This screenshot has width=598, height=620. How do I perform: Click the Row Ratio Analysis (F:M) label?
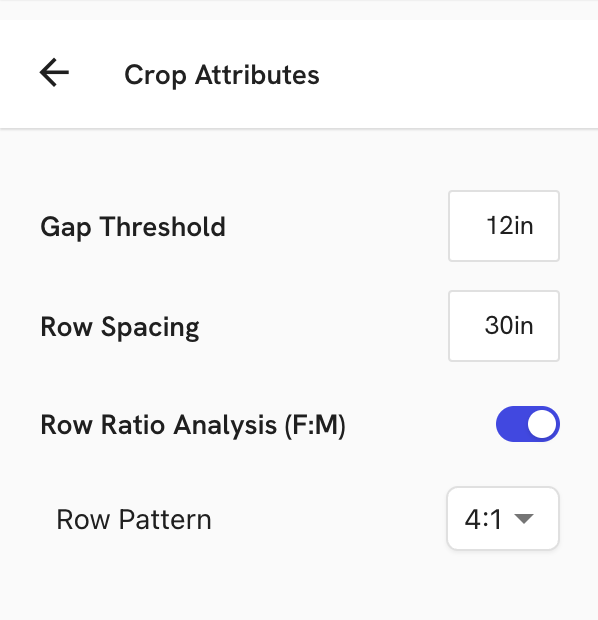point(193,425)
